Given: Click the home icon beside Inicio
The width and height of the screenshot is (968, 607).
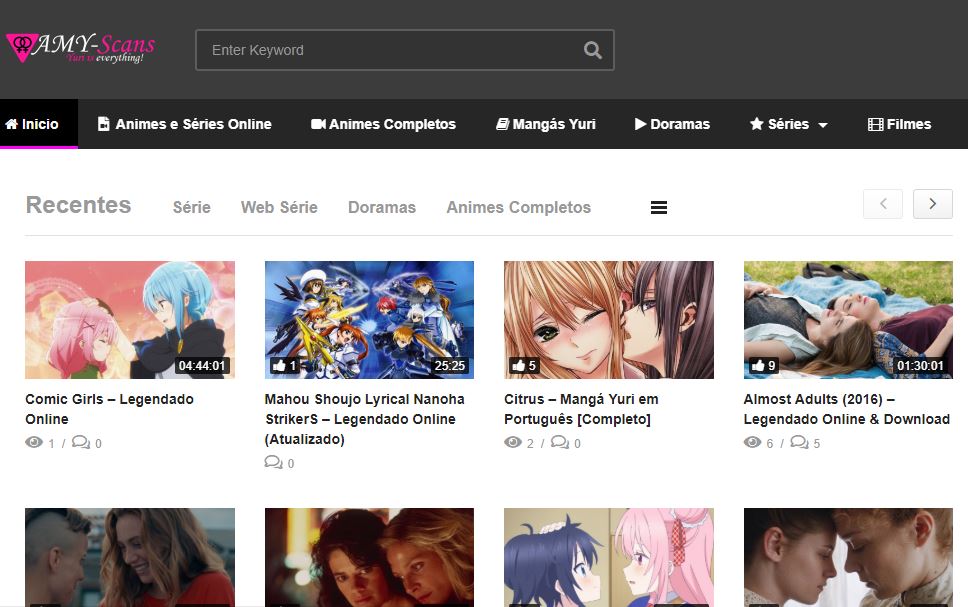Looking at the screenshot, I should 12,124.
